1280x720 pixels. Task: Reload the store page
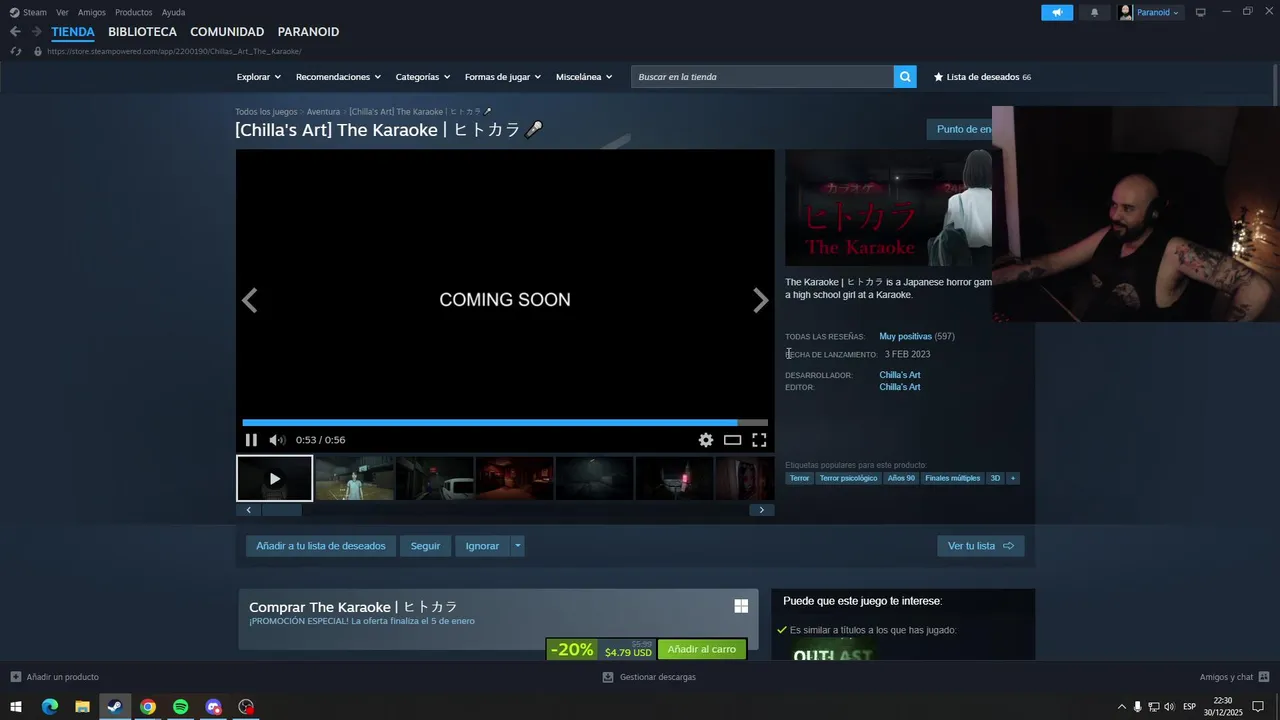tap(15, 51)
